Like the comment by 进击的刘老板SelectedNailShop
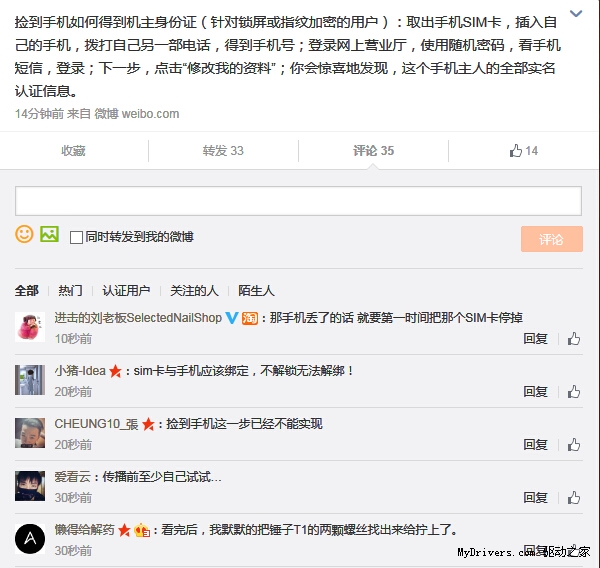 [x=574, y=339]
